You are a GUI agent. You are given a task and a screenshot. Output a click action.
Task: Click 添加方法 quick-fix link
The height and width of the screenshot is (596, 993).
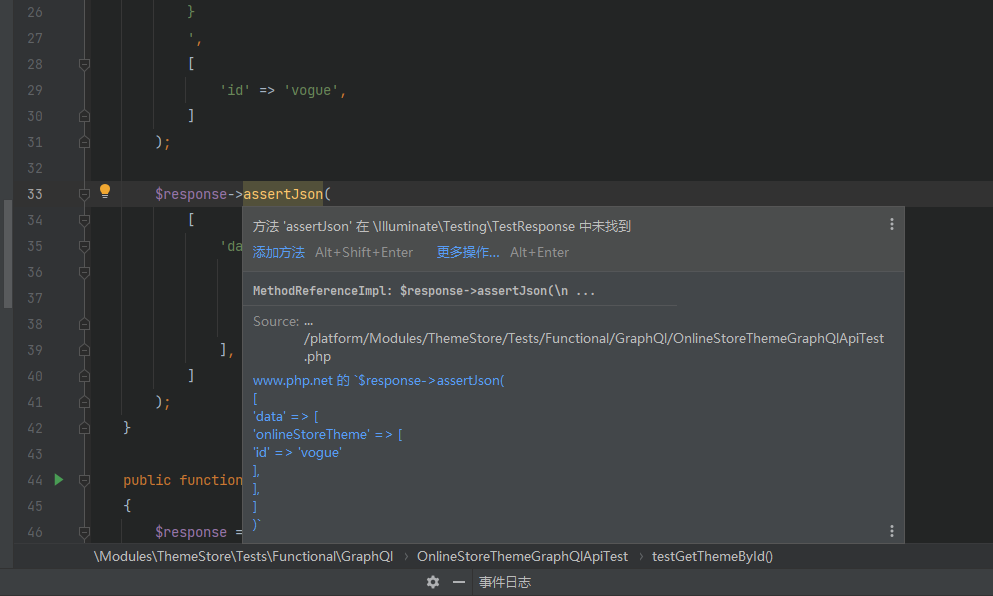(x=278, y=253)
